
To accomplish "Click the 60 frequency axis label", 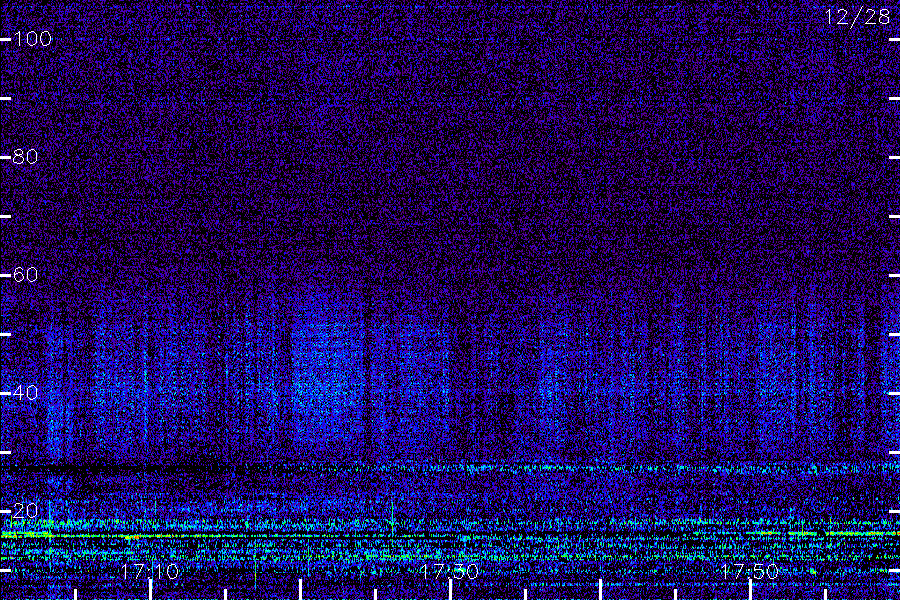I will pos(26,274).
